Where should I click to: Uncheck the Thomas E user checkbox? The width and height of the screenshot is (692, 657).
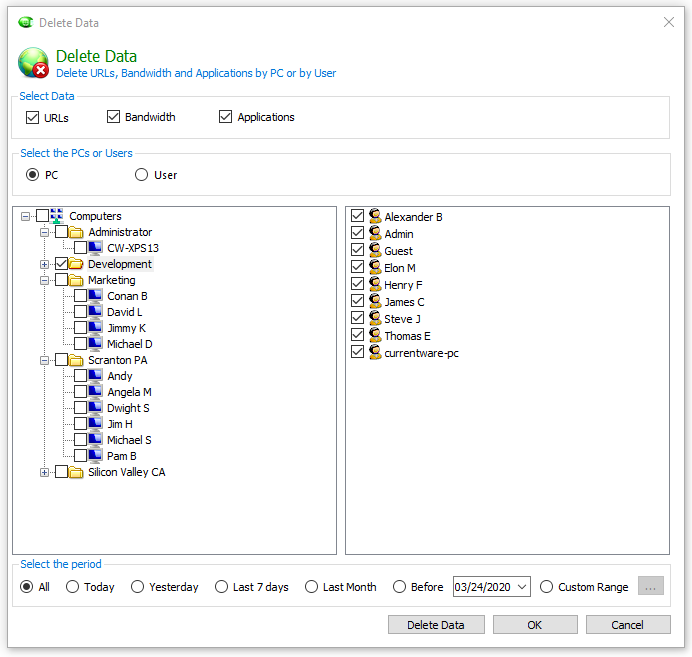(x=357, y=335)
